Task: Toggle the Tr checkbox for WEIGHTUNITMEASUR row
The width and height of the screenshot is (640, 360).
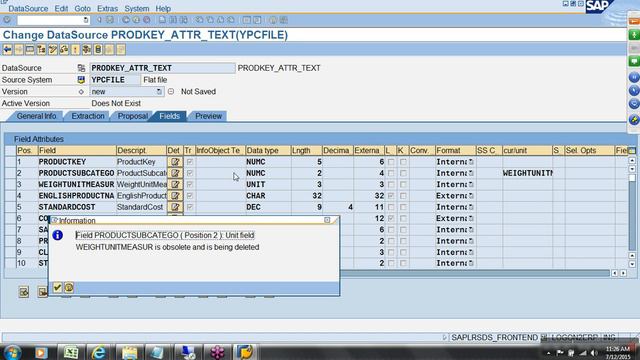Action: click(x=189, y=184)
